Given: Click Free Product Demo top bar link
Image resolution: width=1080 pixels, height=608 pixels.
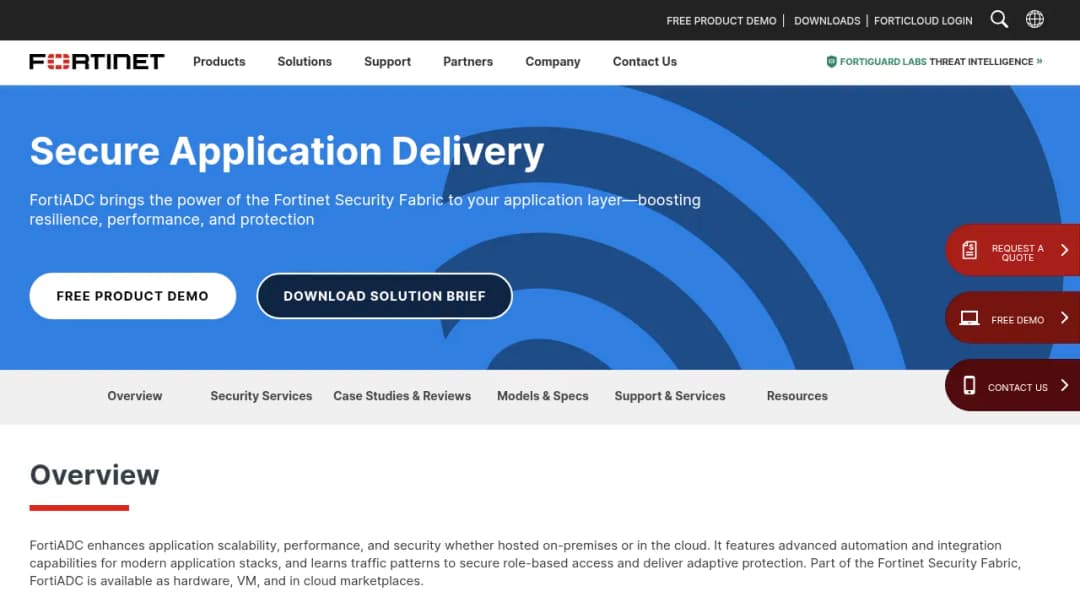Looking at the screenshot, I should (x=721, y=21).
